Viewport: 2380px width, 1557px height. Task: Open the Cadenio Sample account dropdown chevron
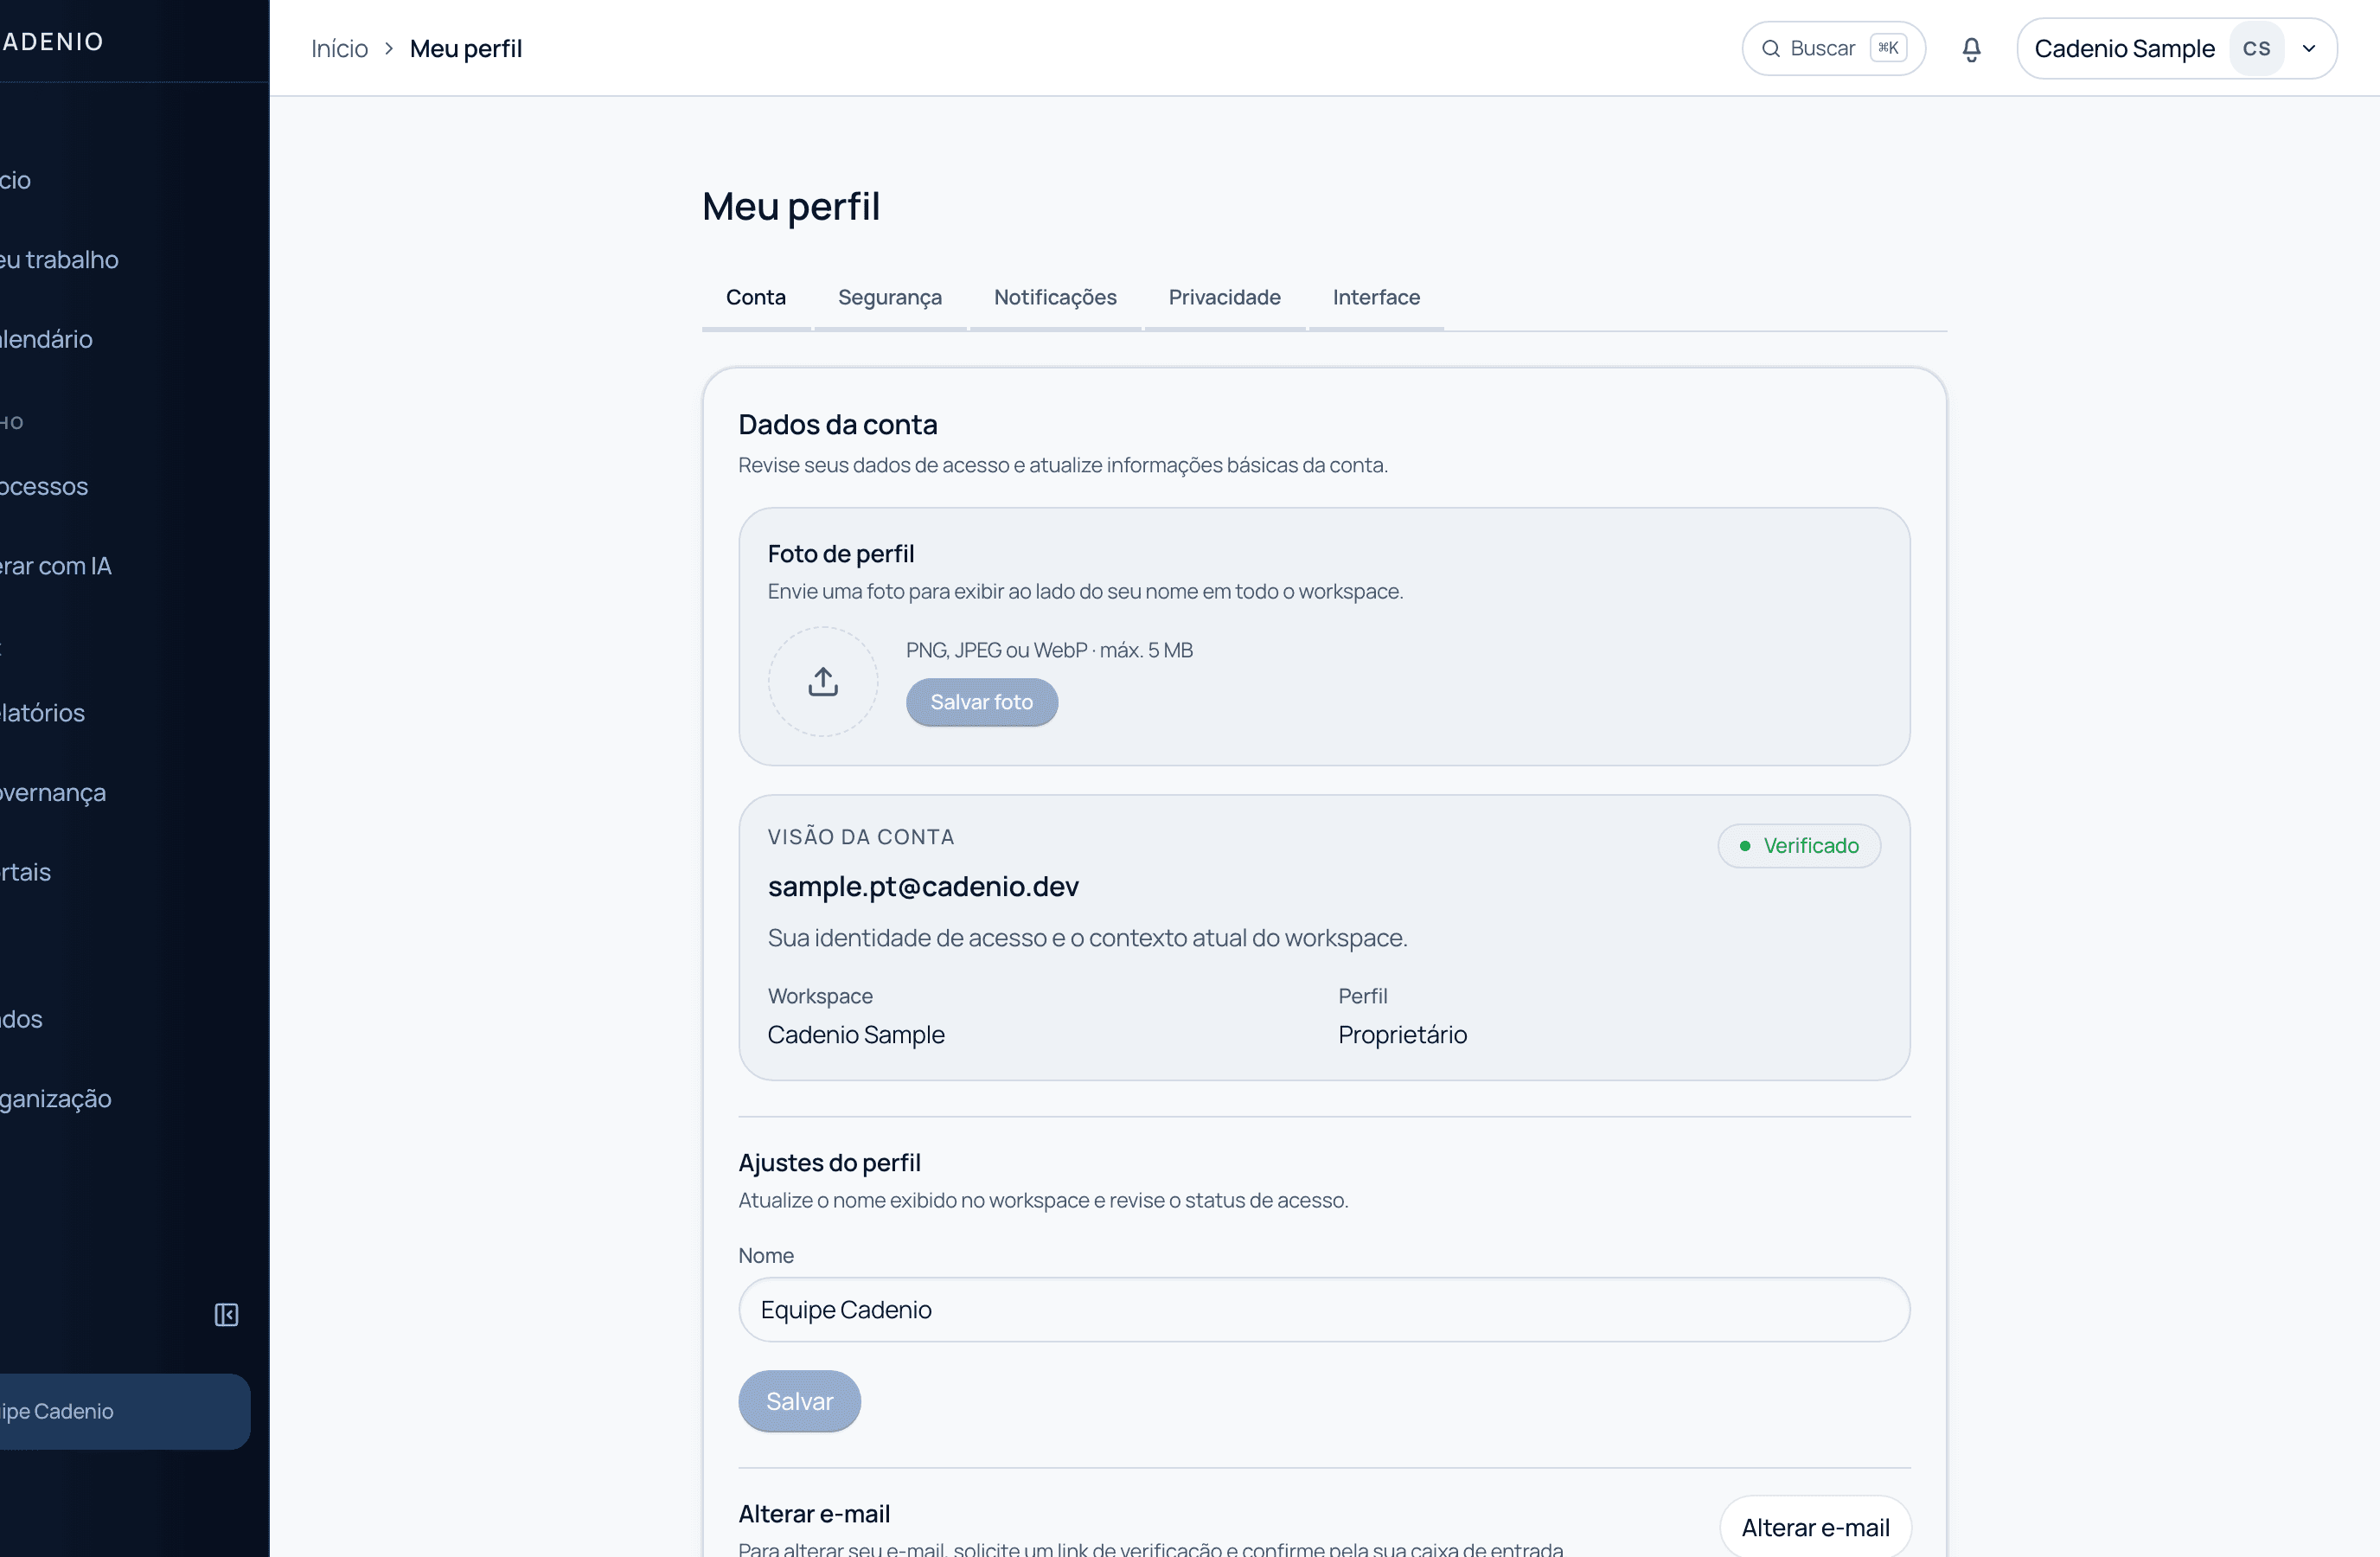coord(2309,49)
